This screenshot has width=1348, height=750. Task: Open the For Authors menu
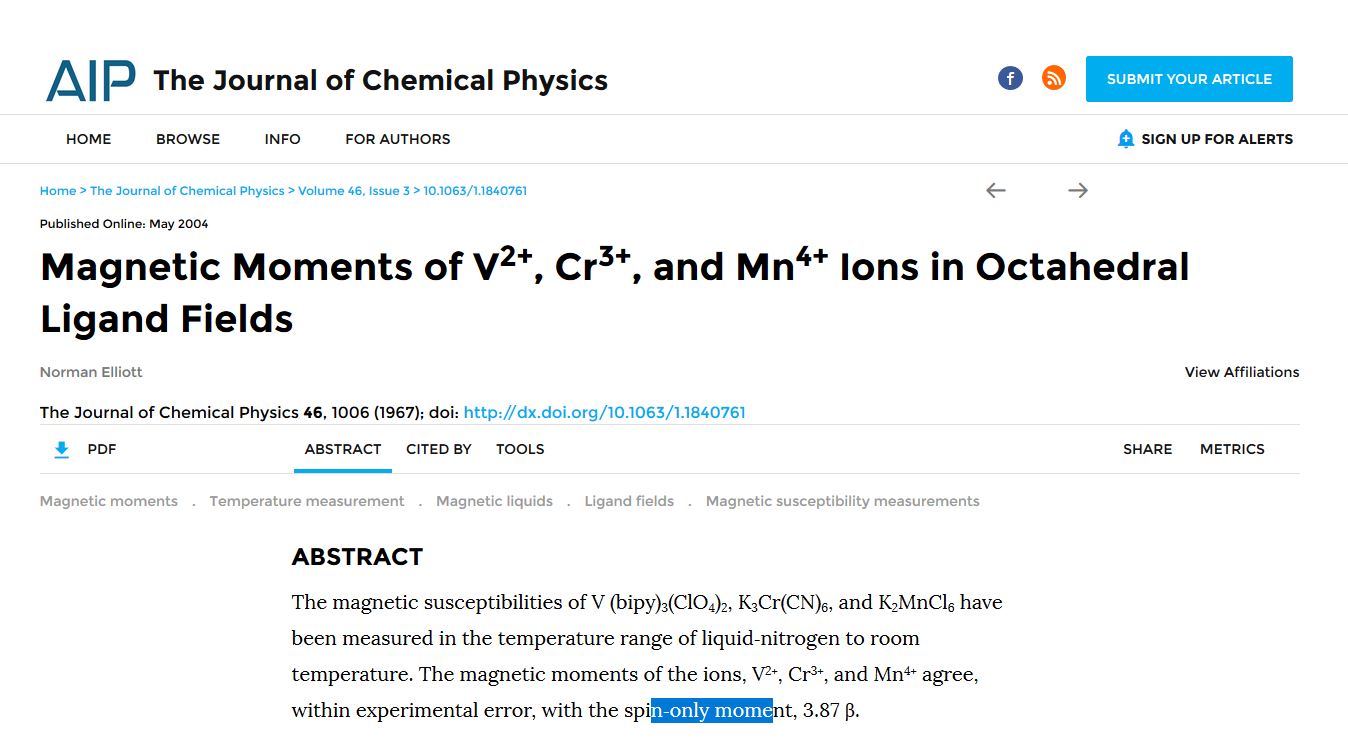397,139
